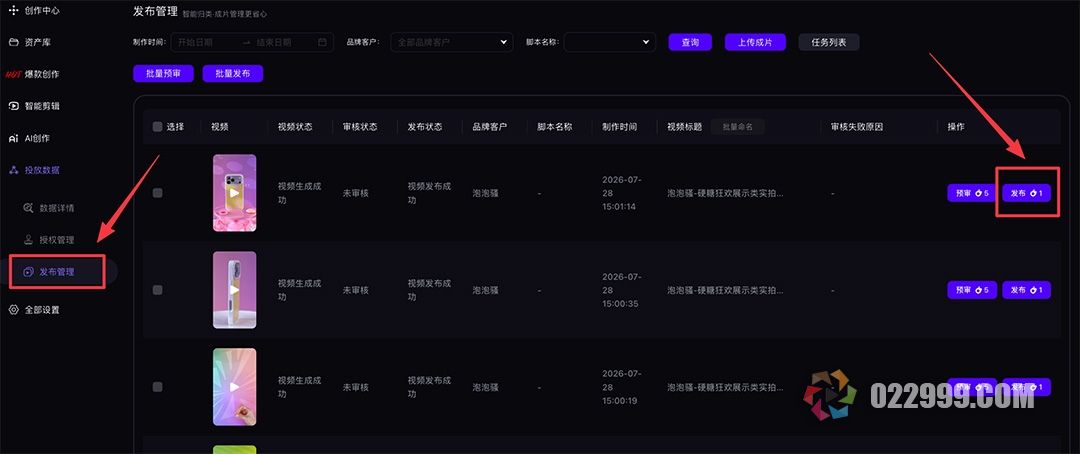Click the 上传成片 button
Screen dimensions: 1080x454
[x=755, y=42]
